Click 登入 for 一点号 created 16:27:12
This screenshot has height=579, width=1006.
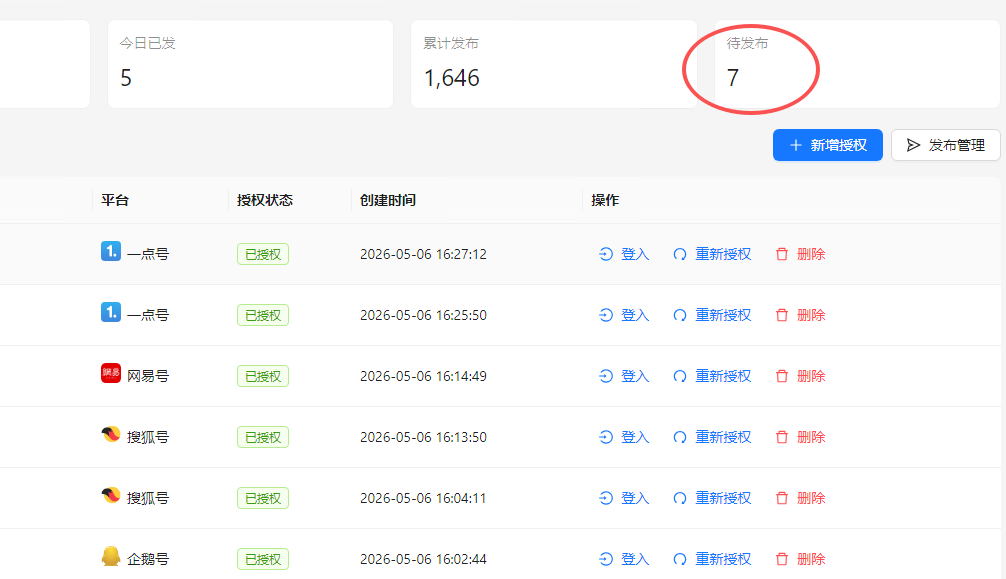point(624,254)
